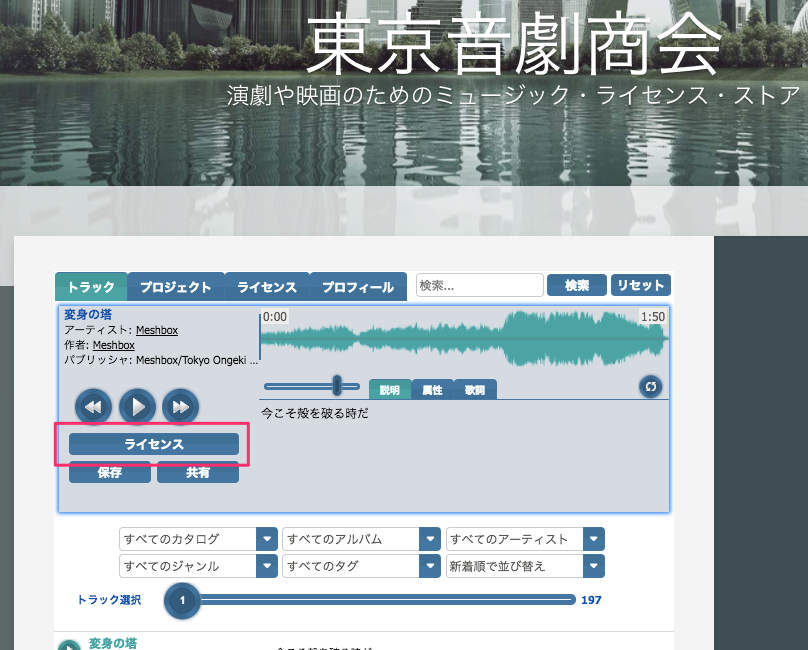Image resolution: width=808 pixels, height=650 pixels.
Task: Change sort order 新着順で並び替え
Action: click(525, 566)
